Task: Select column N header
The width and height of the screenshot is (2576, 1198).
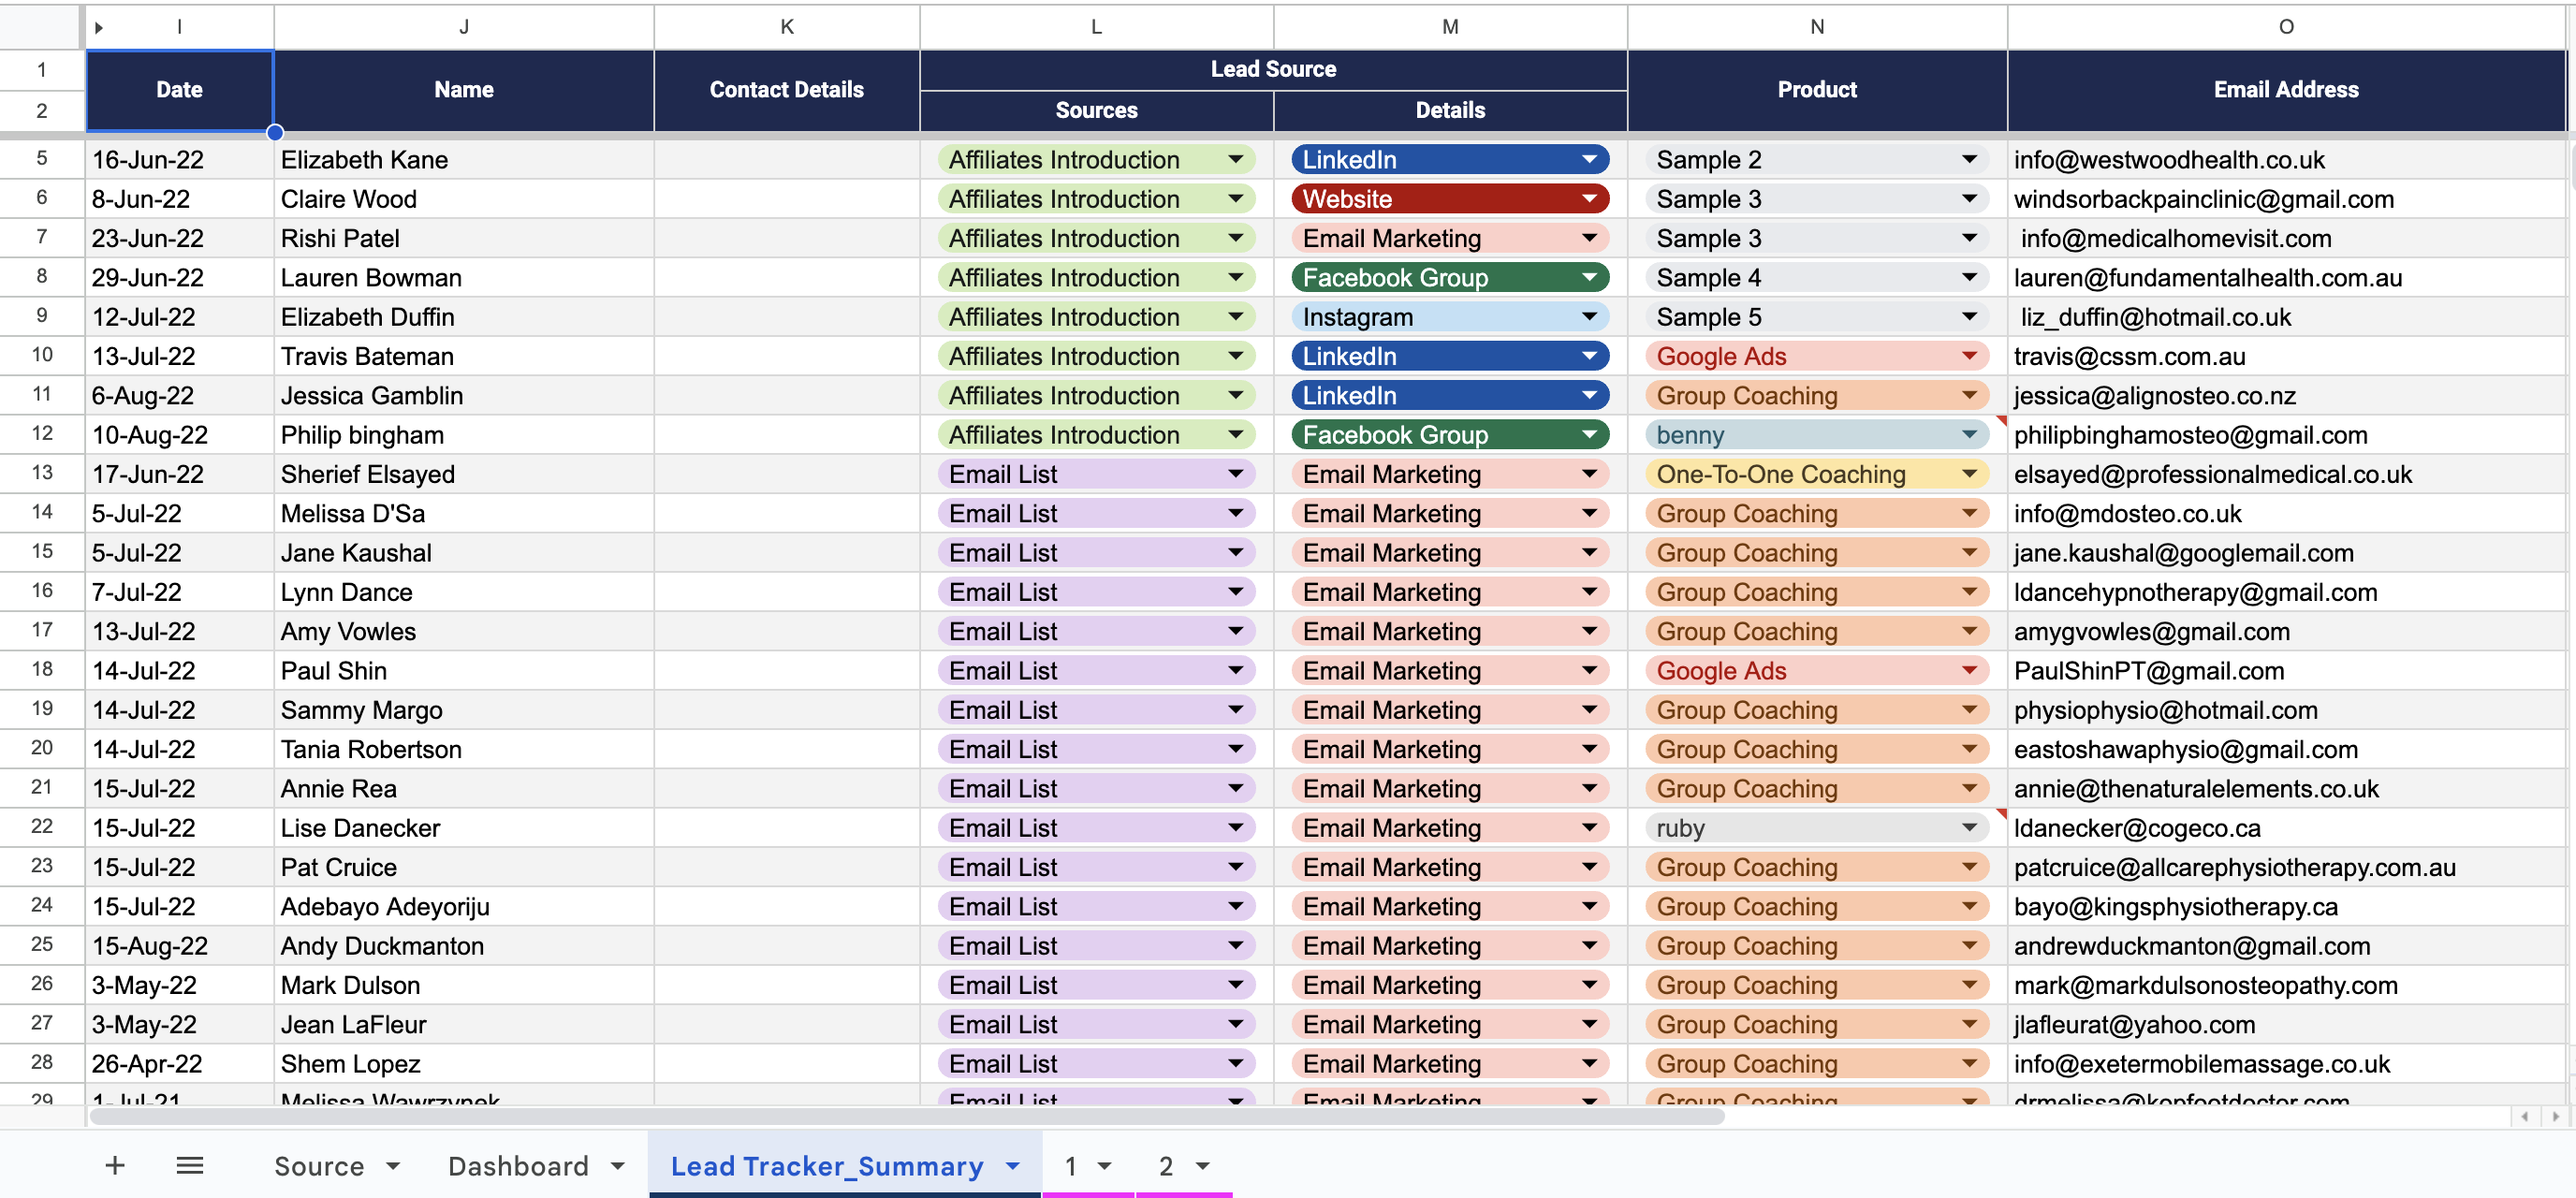Action: click(x=1816, y=28)
